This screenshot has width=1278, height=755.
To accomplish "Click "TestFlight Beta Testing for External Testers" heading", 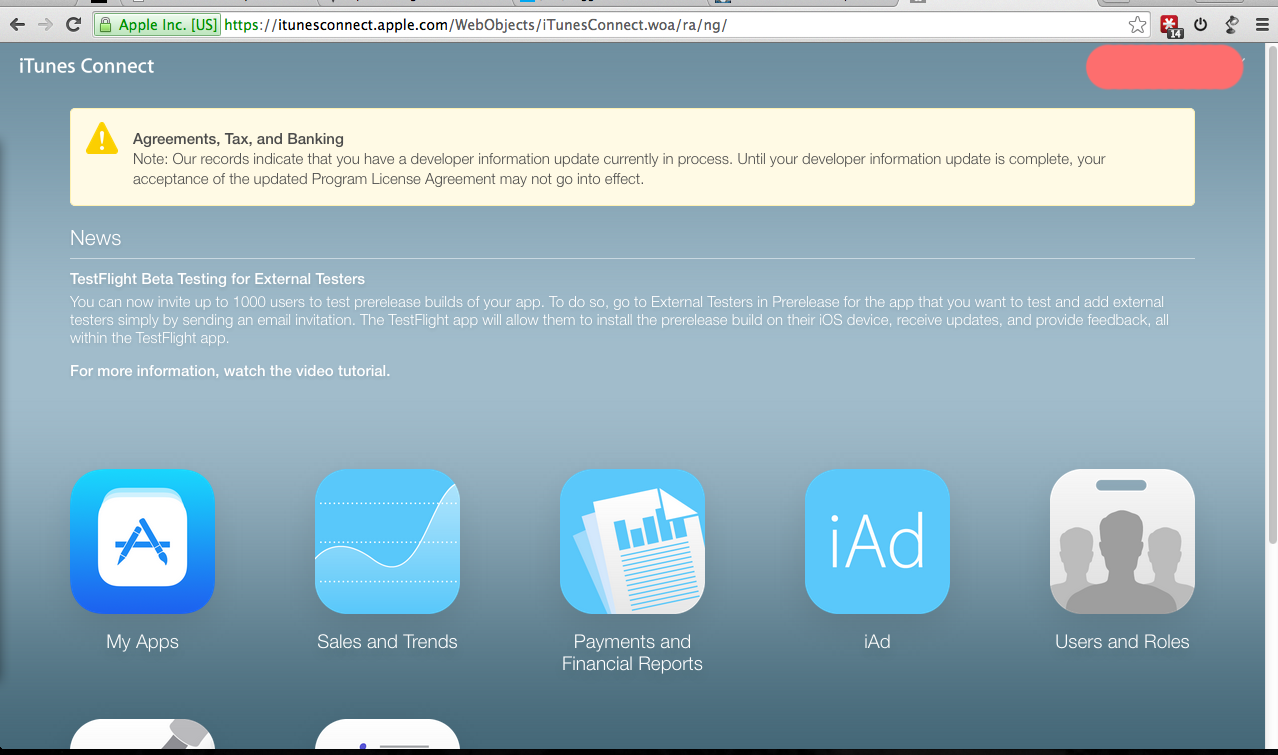I will tap(217, 279).
